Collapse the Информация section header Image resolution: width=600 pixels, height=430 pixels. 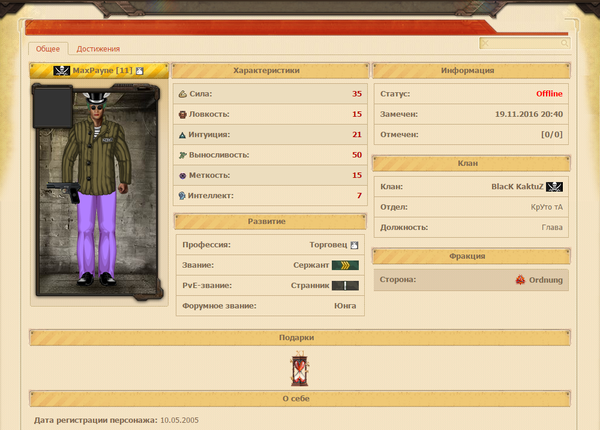point(470,71)
